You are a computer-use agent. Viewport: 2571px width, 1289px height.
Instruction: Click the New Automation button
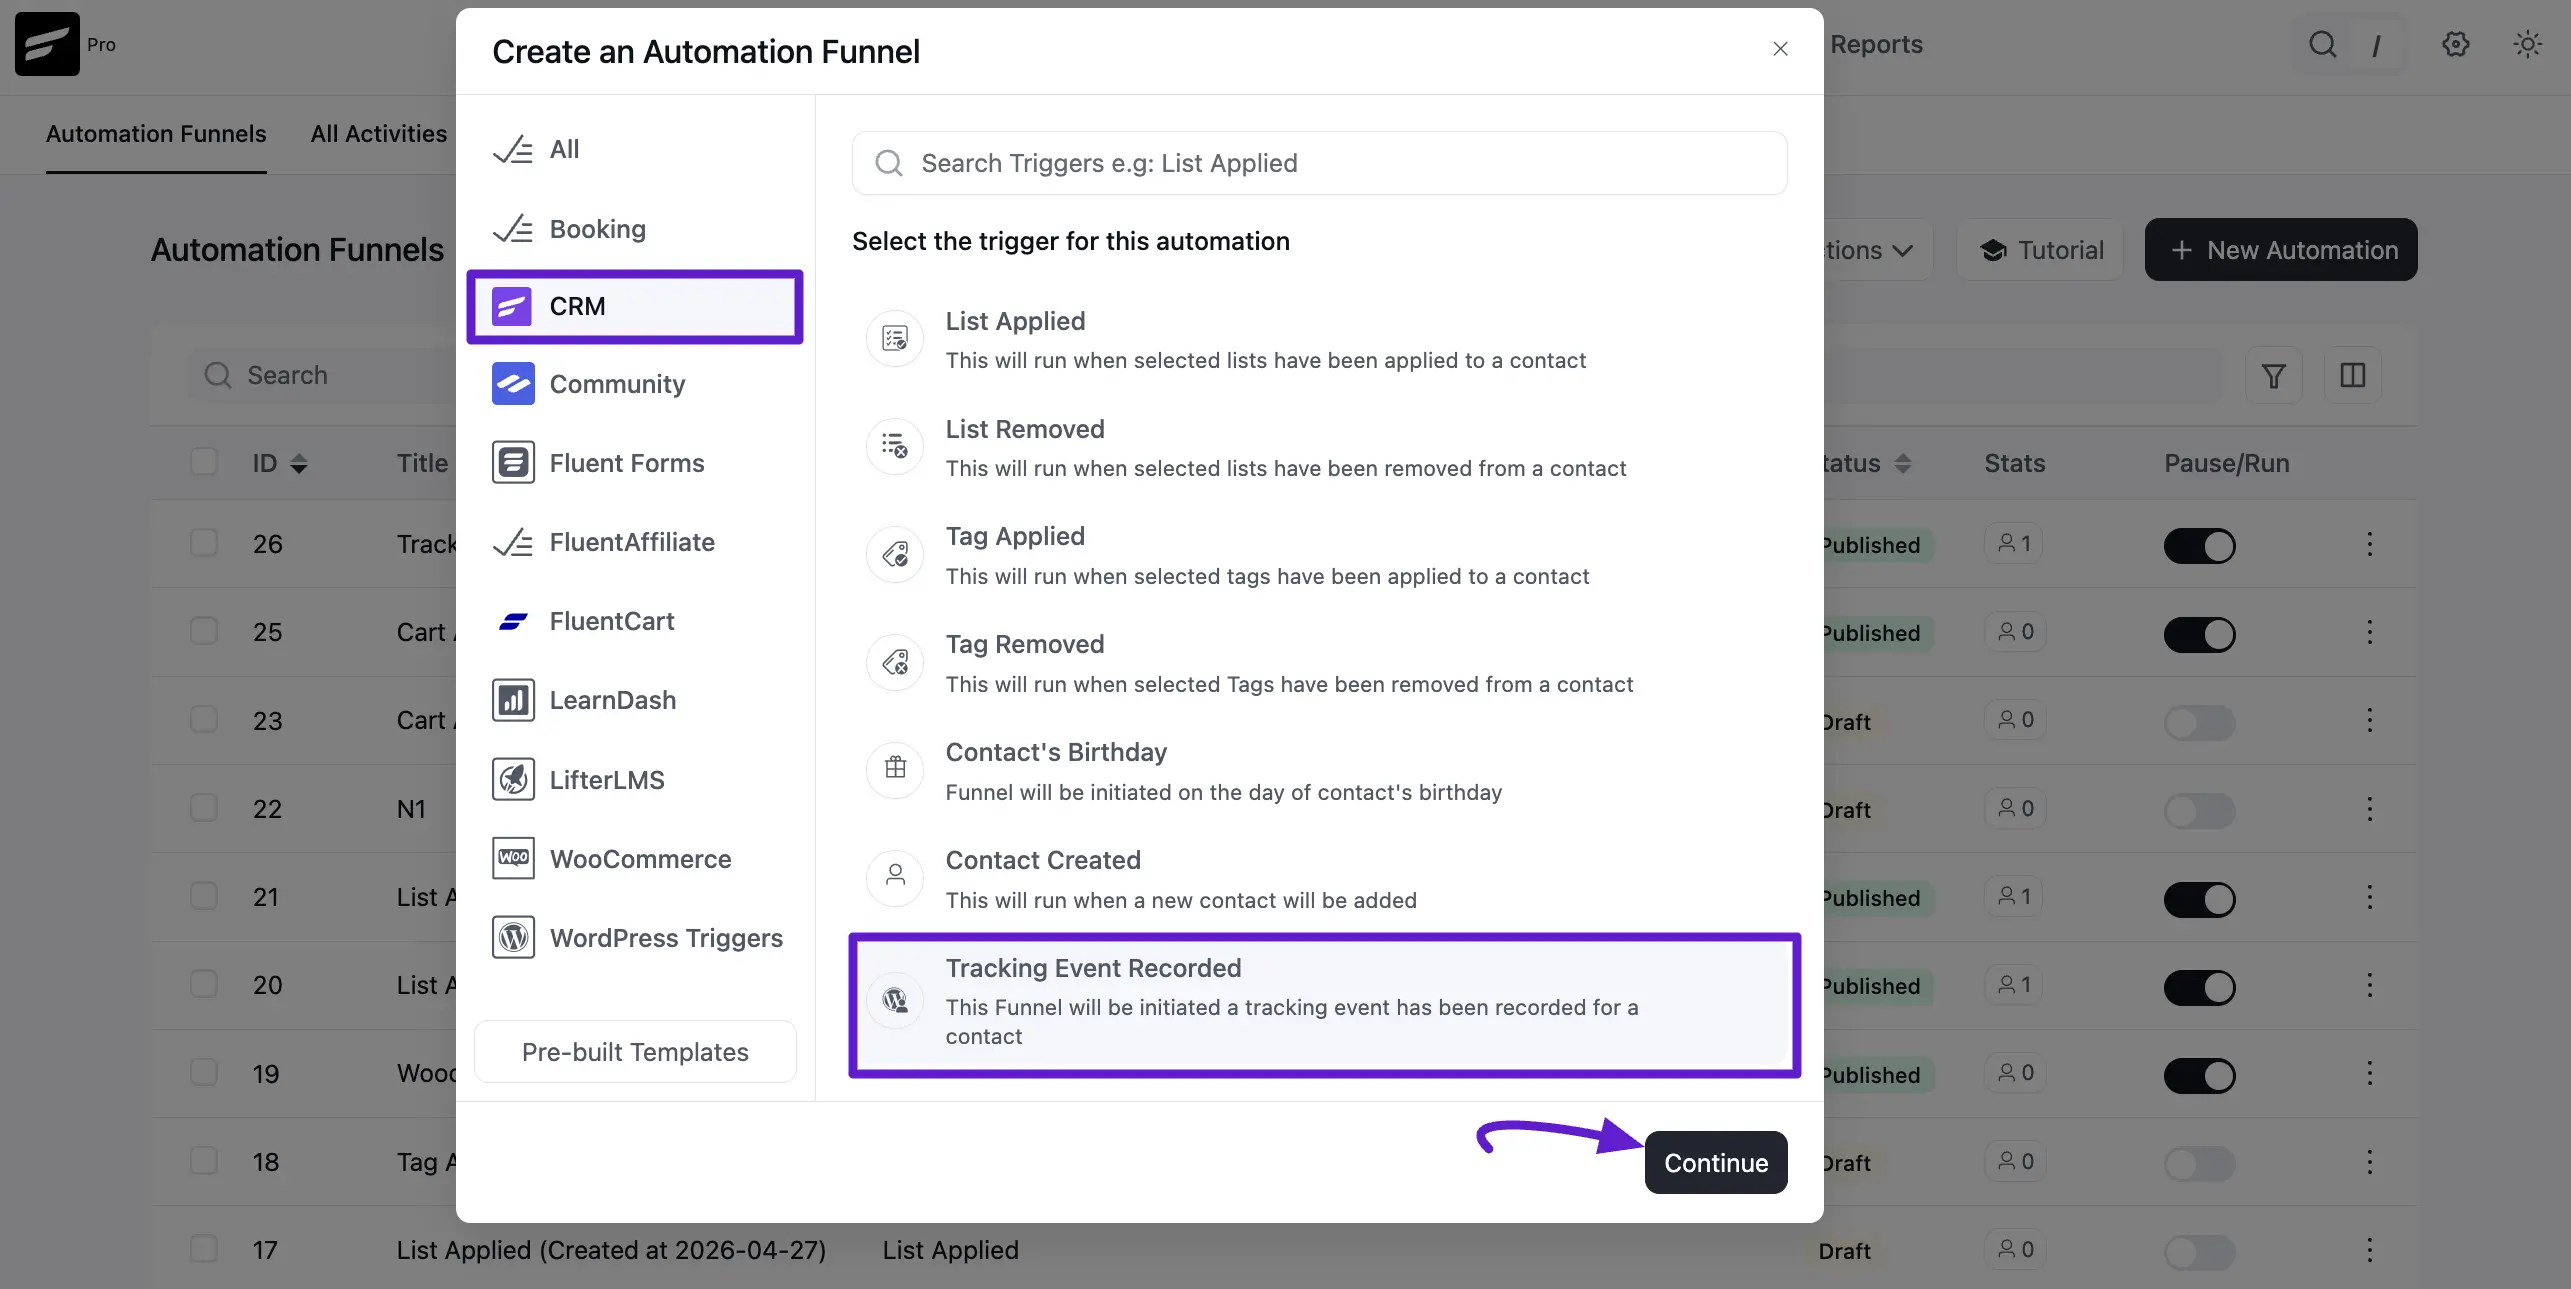click(2281, 250)
